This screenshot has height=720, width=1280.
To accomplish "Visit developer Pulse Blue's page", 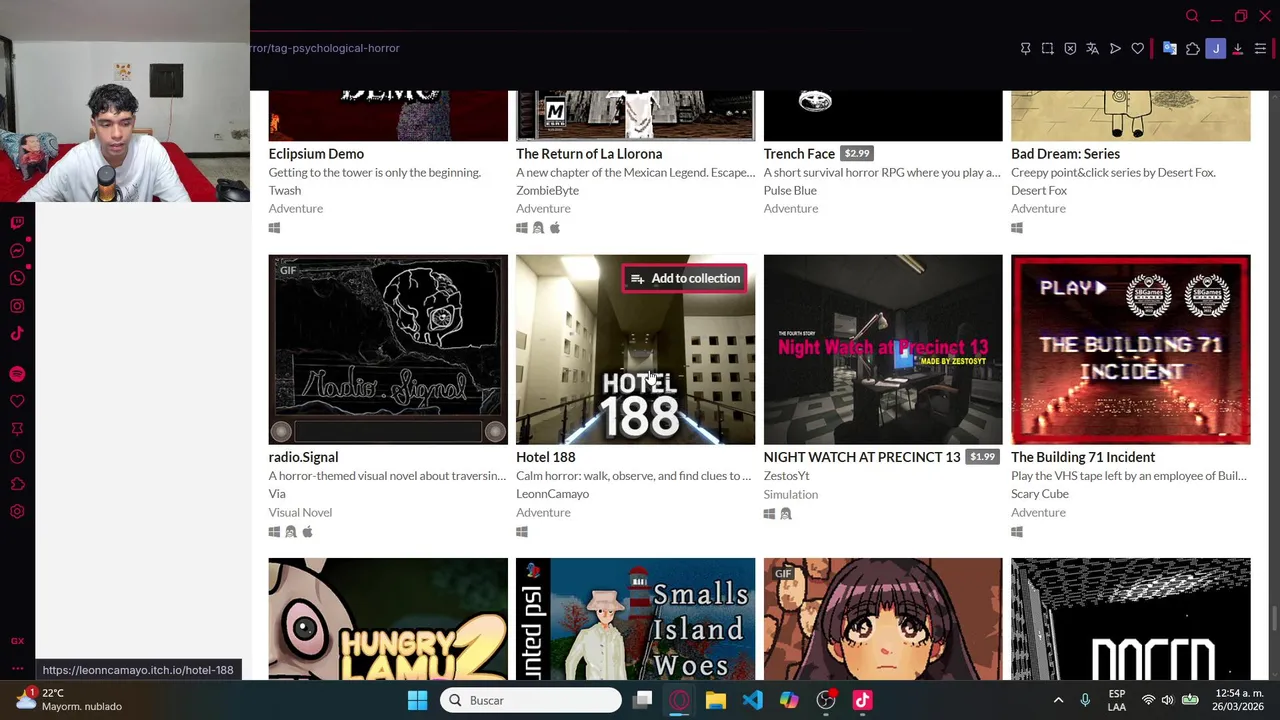I will click(x=790, y=190).
